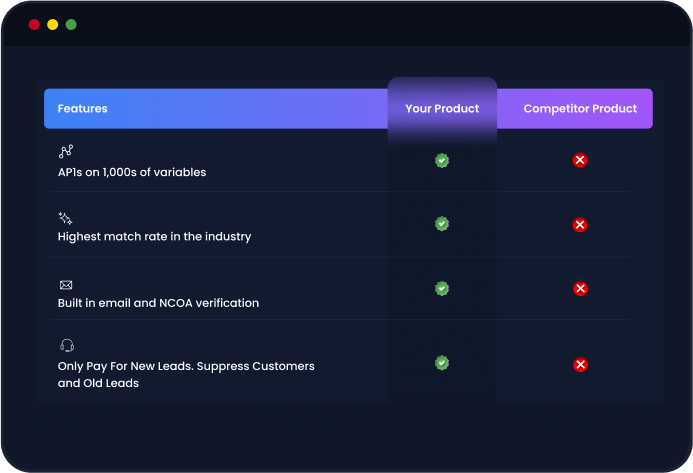Screen dimensions: 693x473
Task: Click green check for Highest match rate row
Action: [442, 224]
